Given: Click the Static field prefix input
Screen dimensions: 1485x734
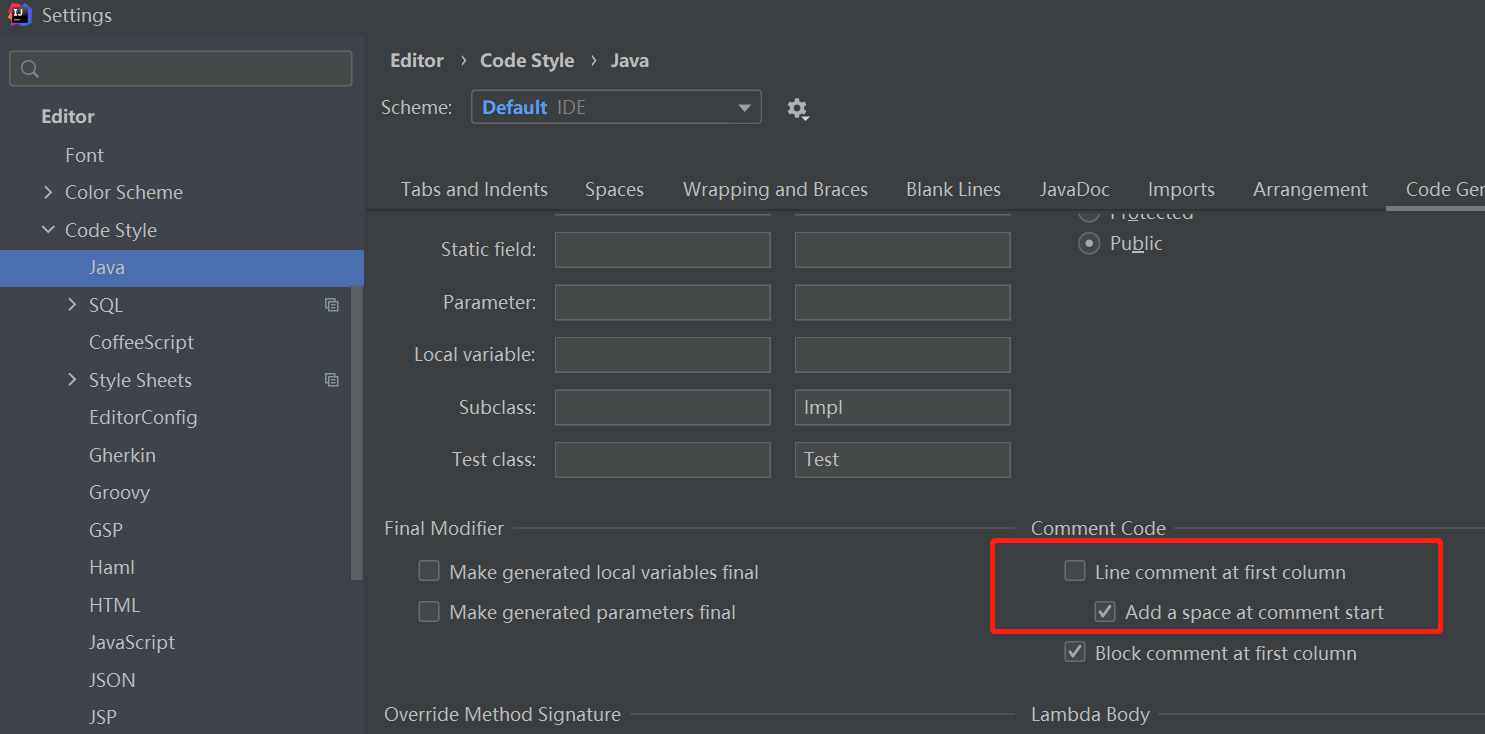Looking at the screenshot, I should tap(663, 250).
